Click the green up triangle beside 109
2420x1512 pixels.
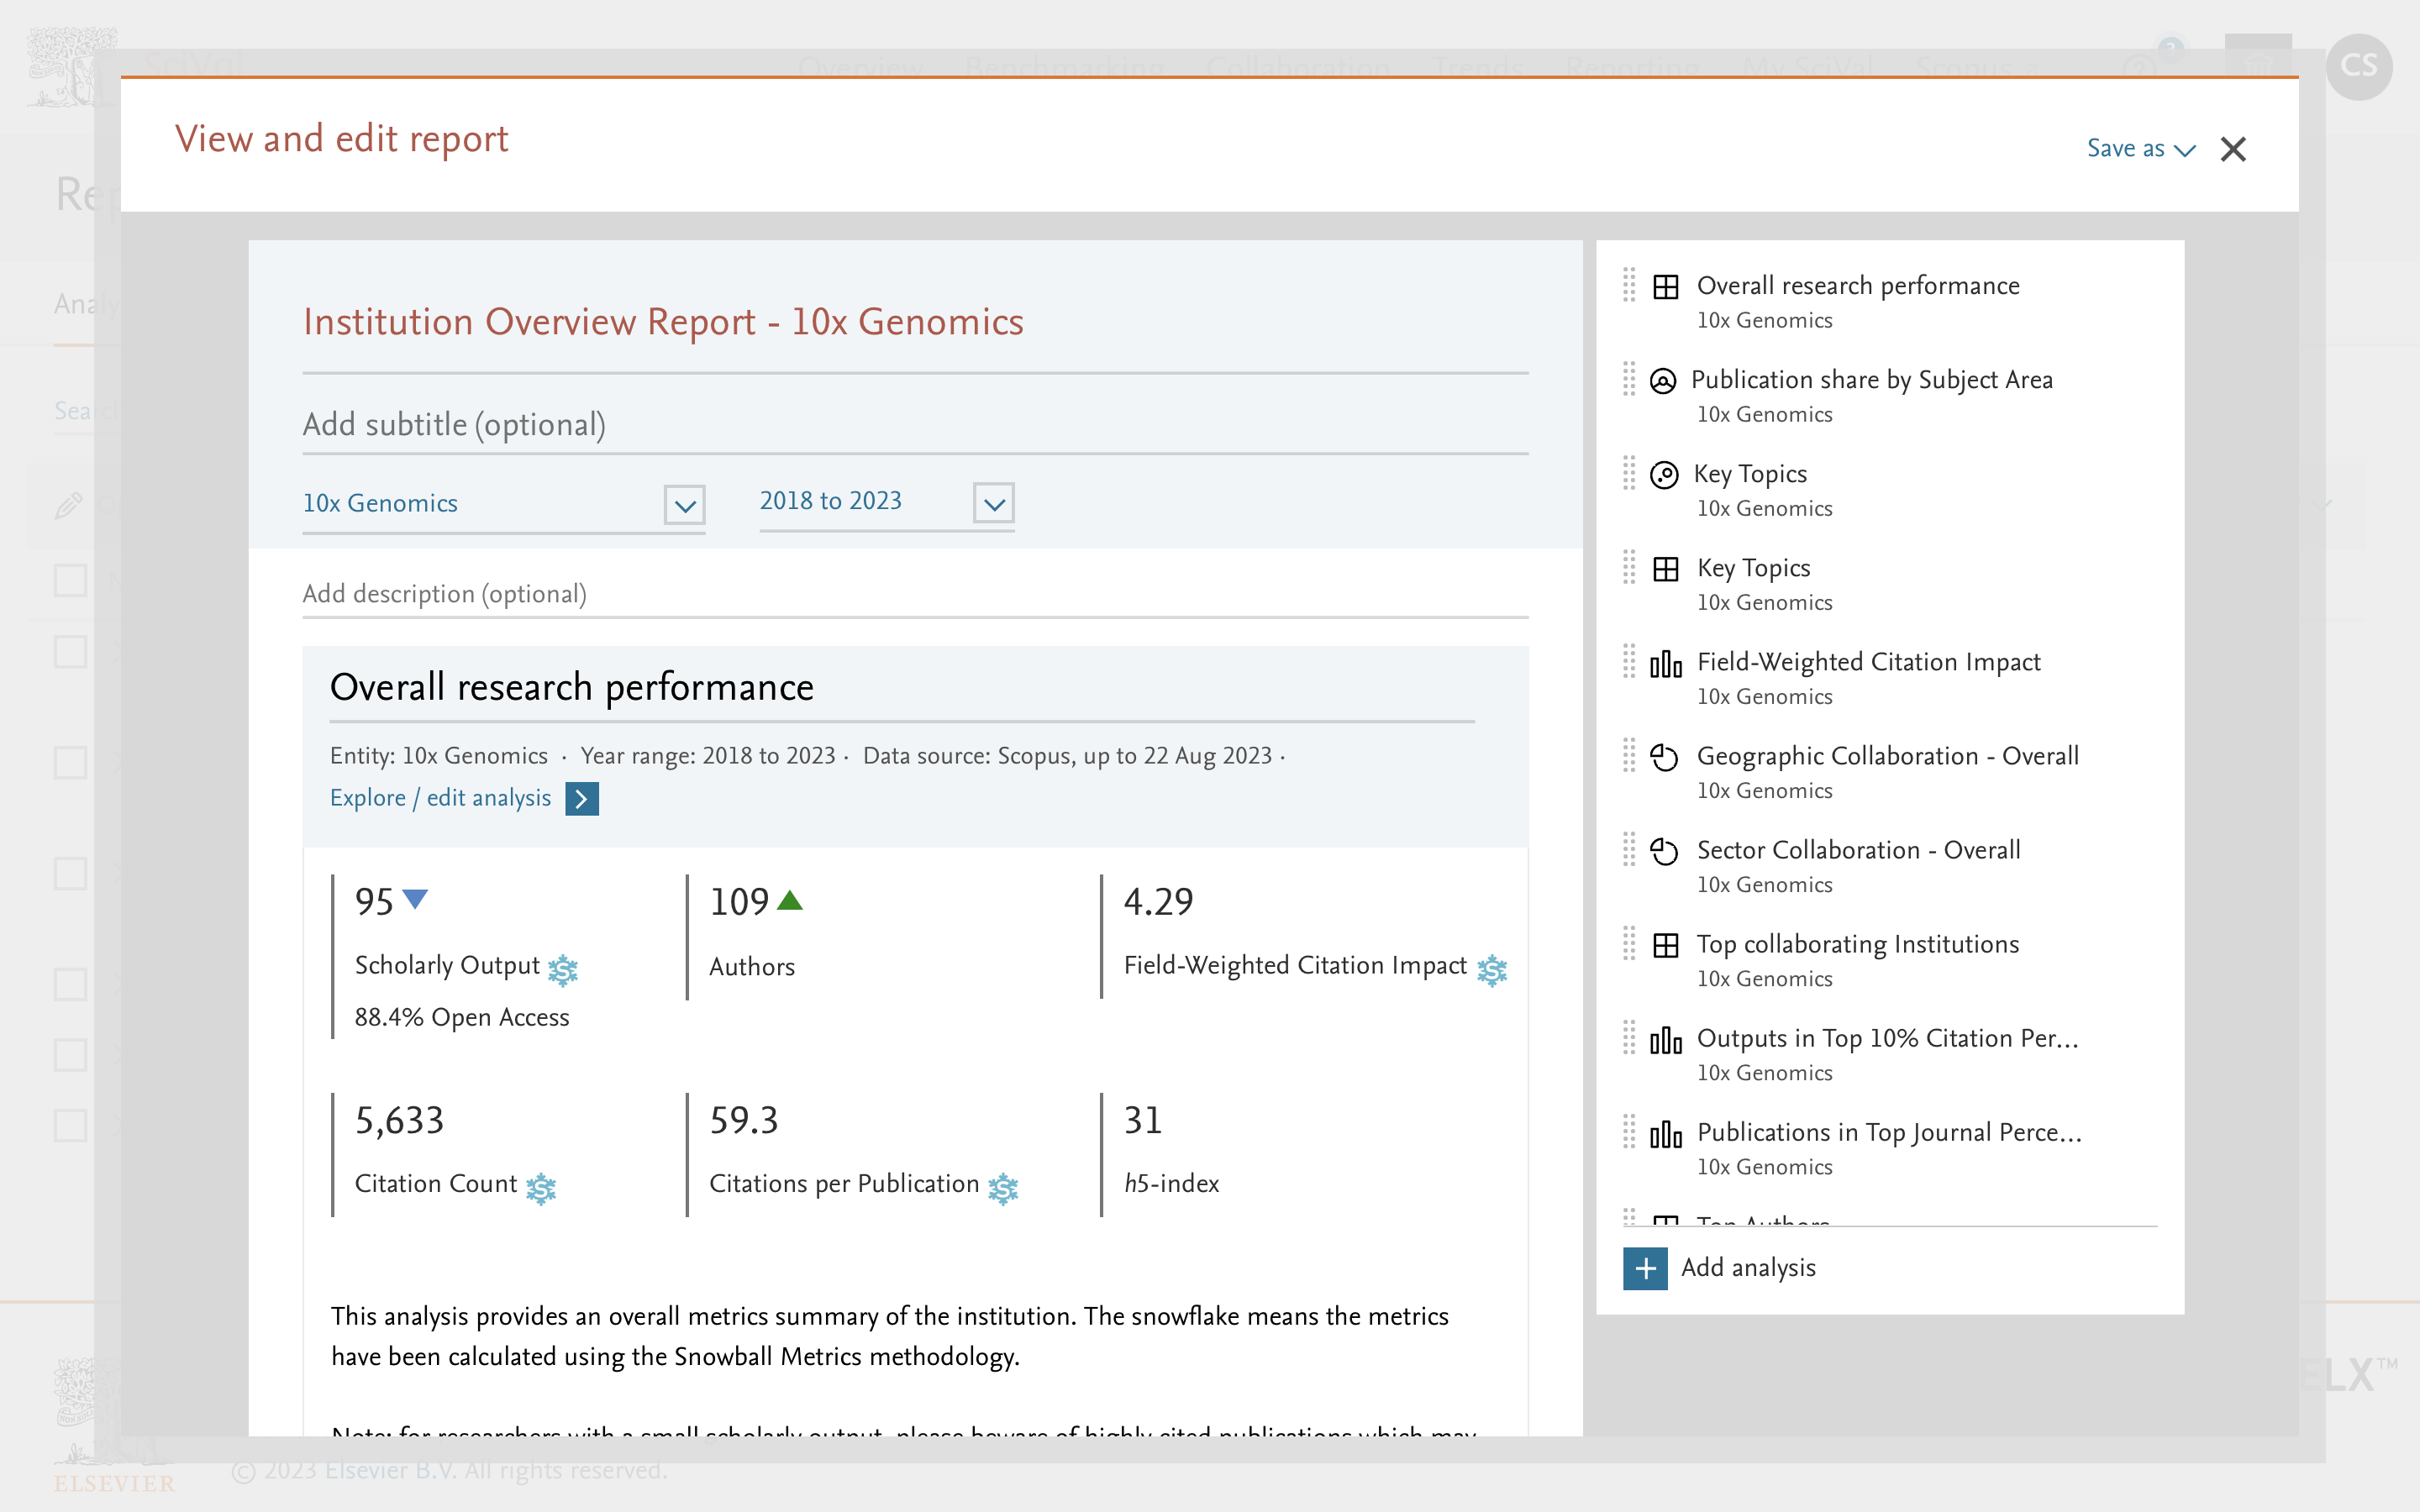[x=790, y=900]
